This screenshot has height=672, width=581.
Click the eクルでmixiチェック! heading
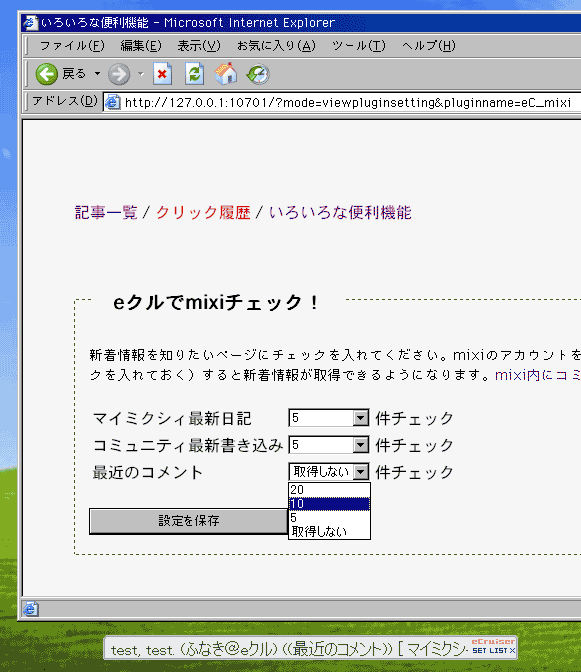216,303
